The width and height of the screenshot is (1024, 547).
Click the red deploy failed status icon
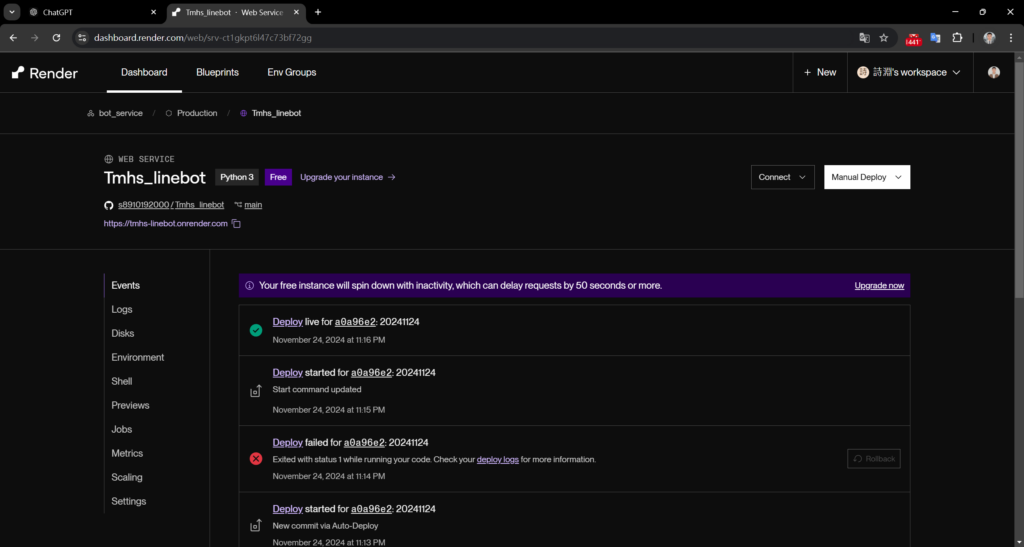[x=256, y=459]
